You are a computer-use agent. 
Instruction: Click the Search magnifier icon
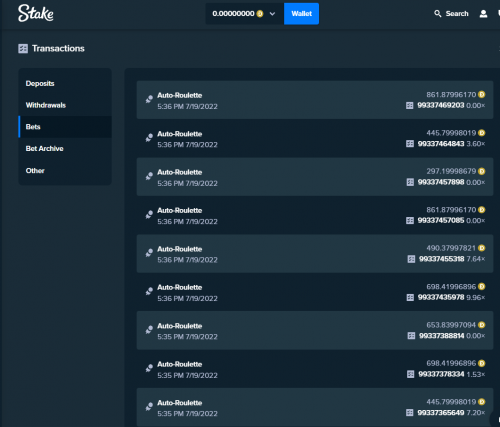(x=438, y=14)
